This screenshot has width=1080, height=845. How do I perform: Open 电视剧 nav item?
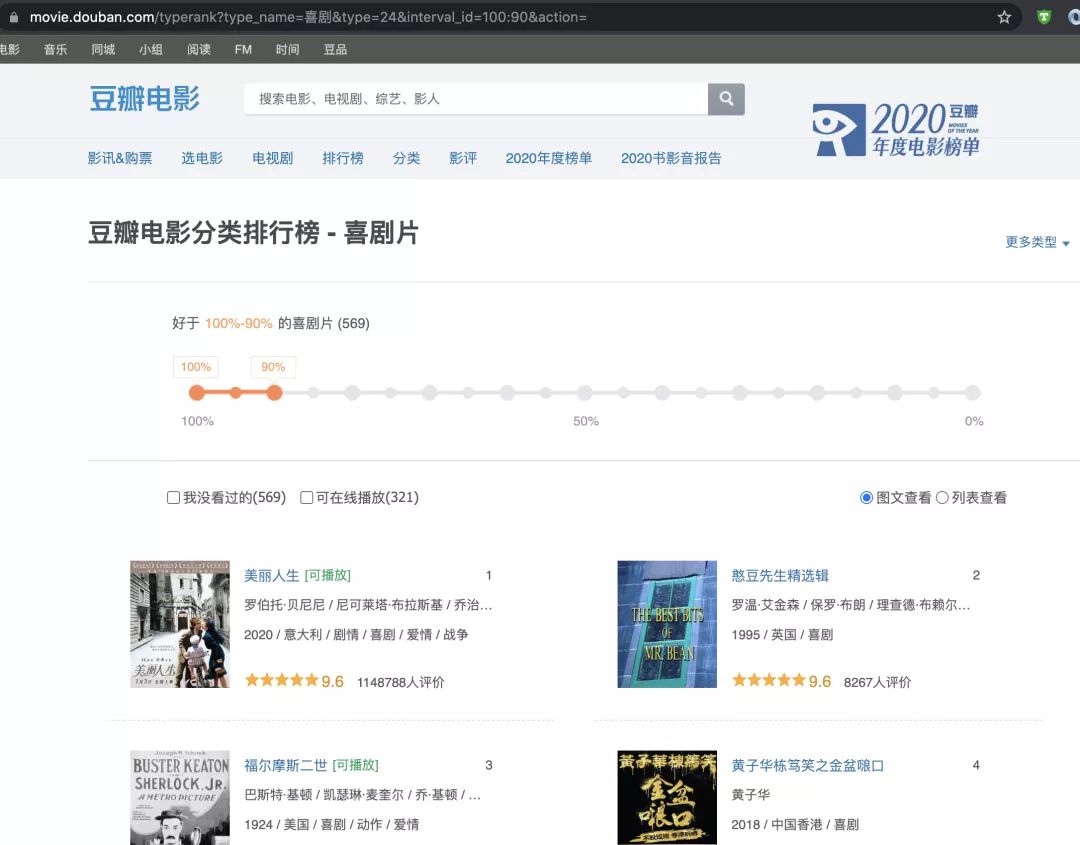pyautogui.click(x=273, y=158)
